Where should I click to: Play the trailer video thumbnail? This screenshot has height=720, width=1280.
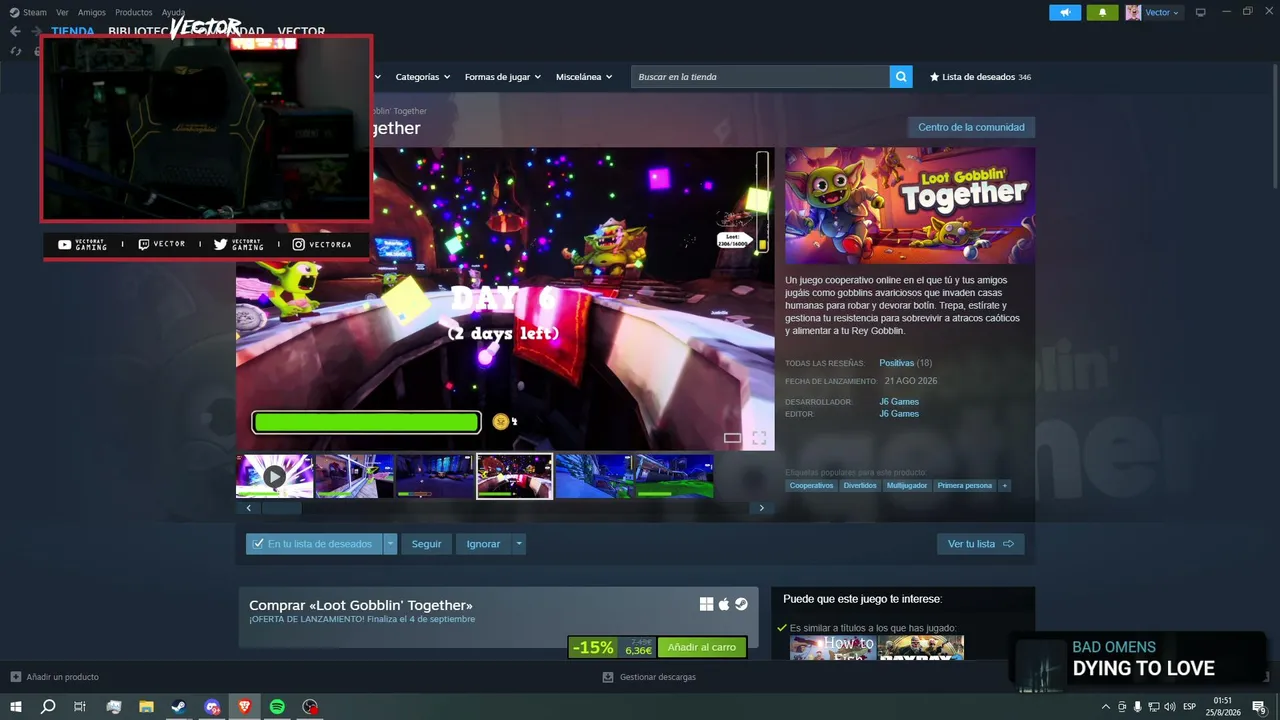(x=274, y=476)
